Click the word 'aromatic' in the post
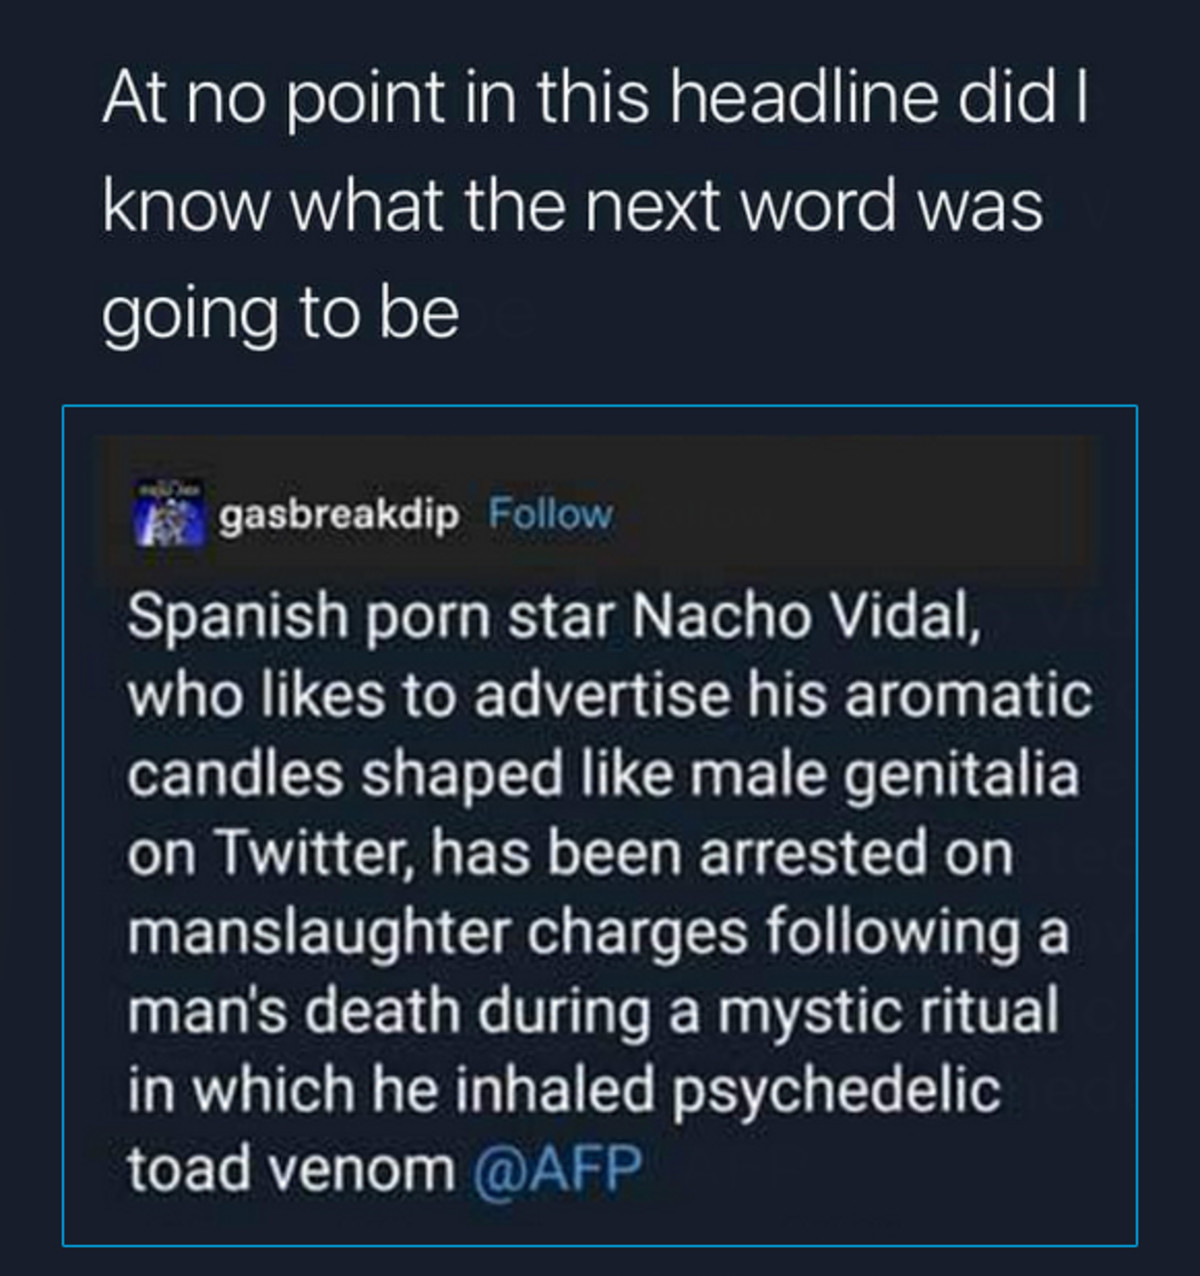The height and width of the screenshot is (1276, 1200). [x=968, y=696]
